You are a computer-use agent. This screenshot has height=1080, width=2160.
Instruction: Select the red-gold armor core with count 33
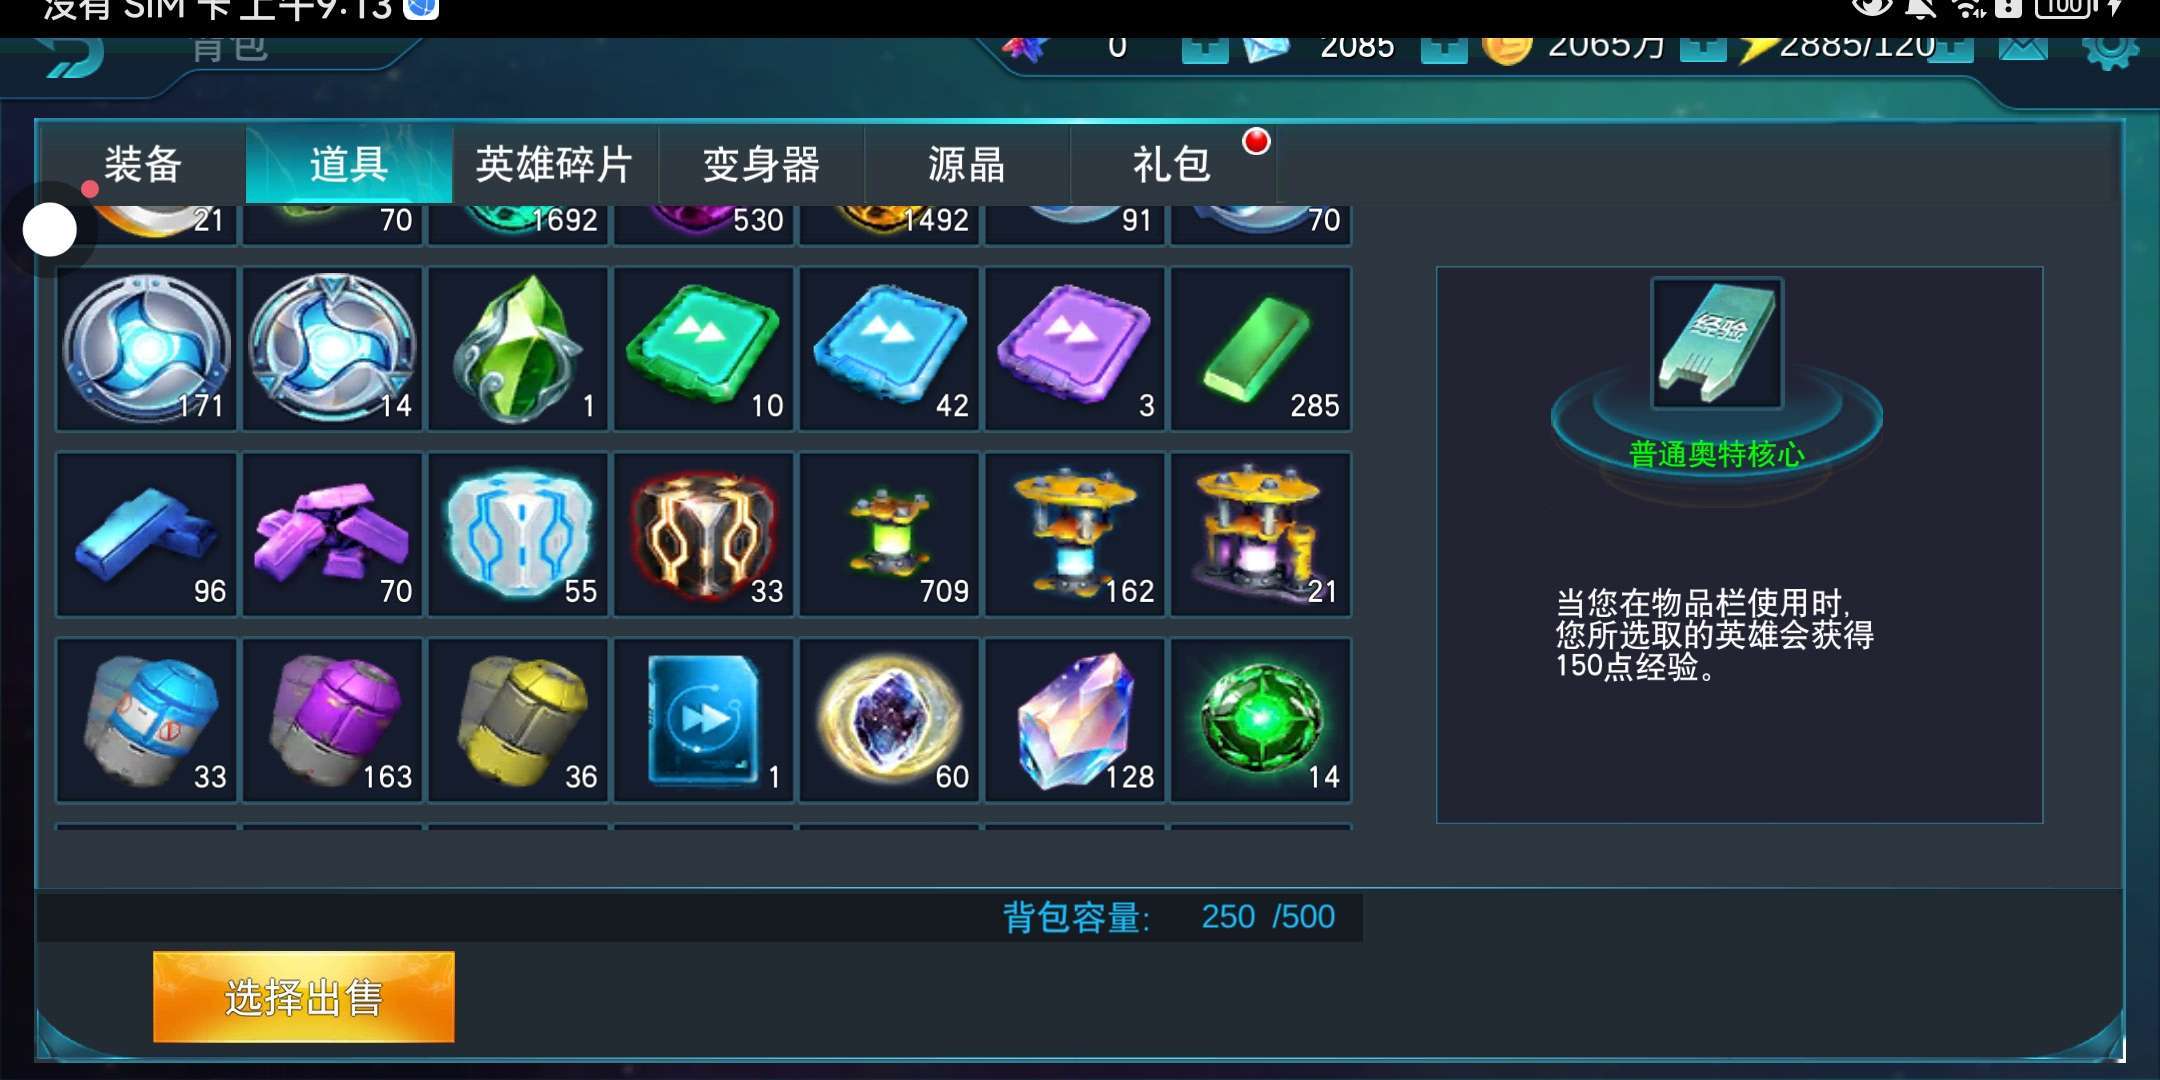point(704,534)
